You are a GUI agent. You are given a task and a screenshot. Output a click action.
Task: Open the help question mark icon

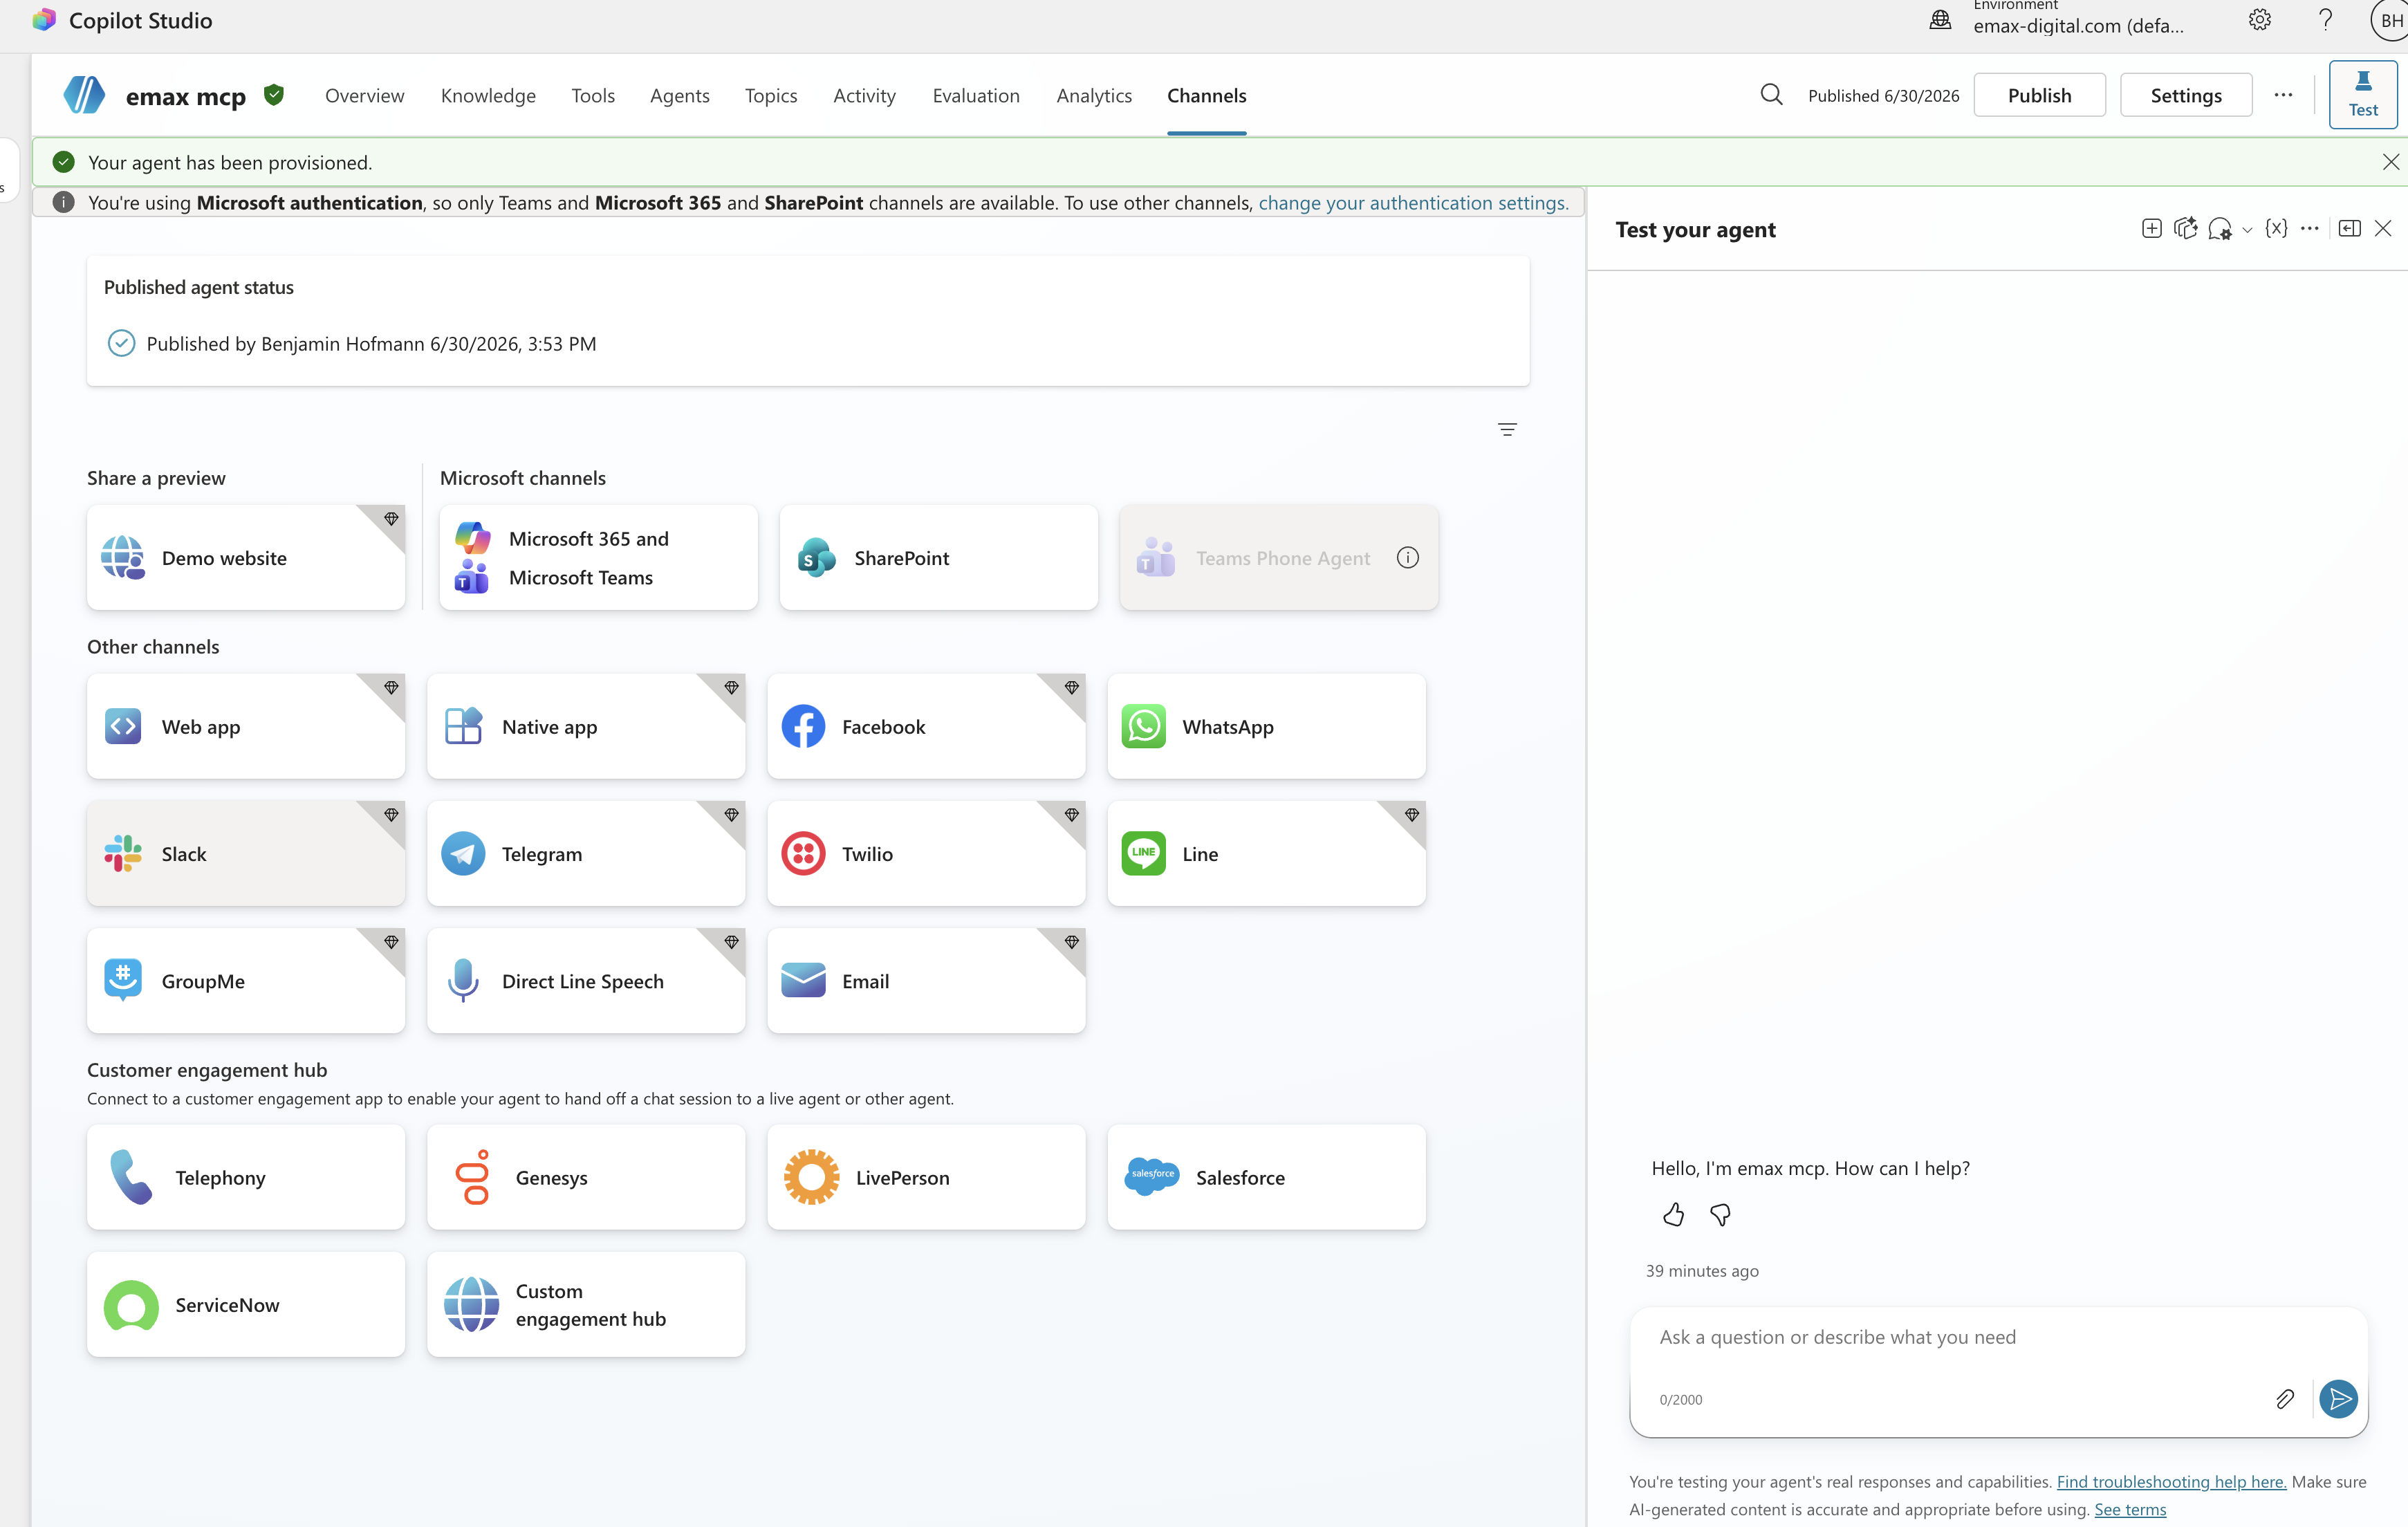pyautogui.click(x=2325, y=20)
